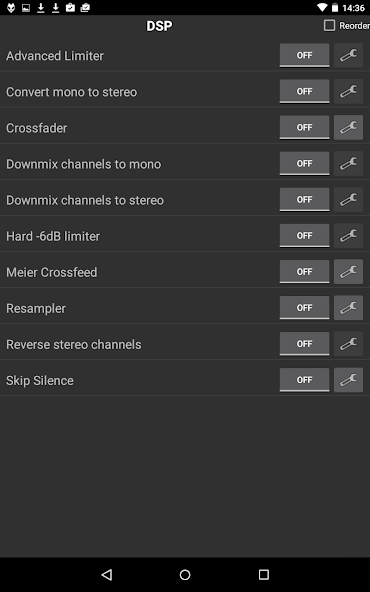Open Convert mono to stereo wrench settings

(348, 91)
